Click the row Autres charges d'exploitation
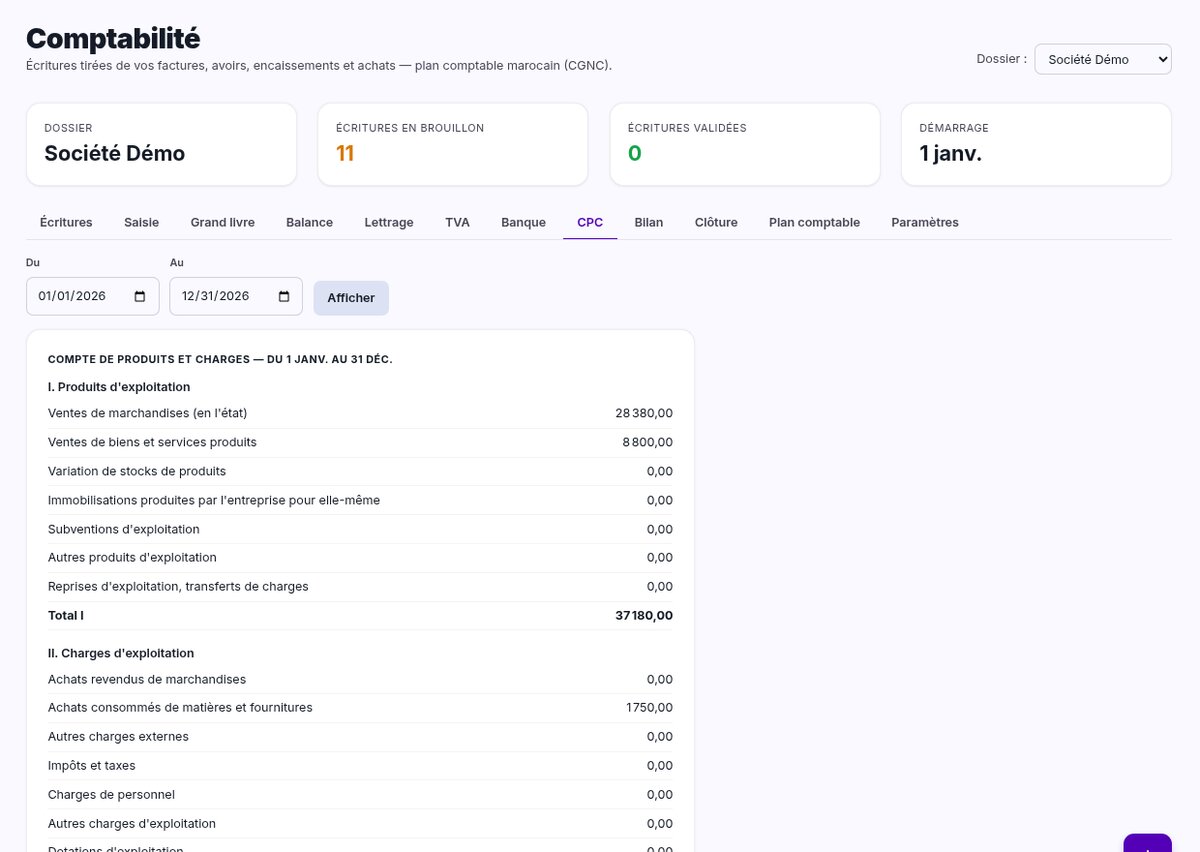The height and width of the screenshot is (852, 1200). point(360,824)
